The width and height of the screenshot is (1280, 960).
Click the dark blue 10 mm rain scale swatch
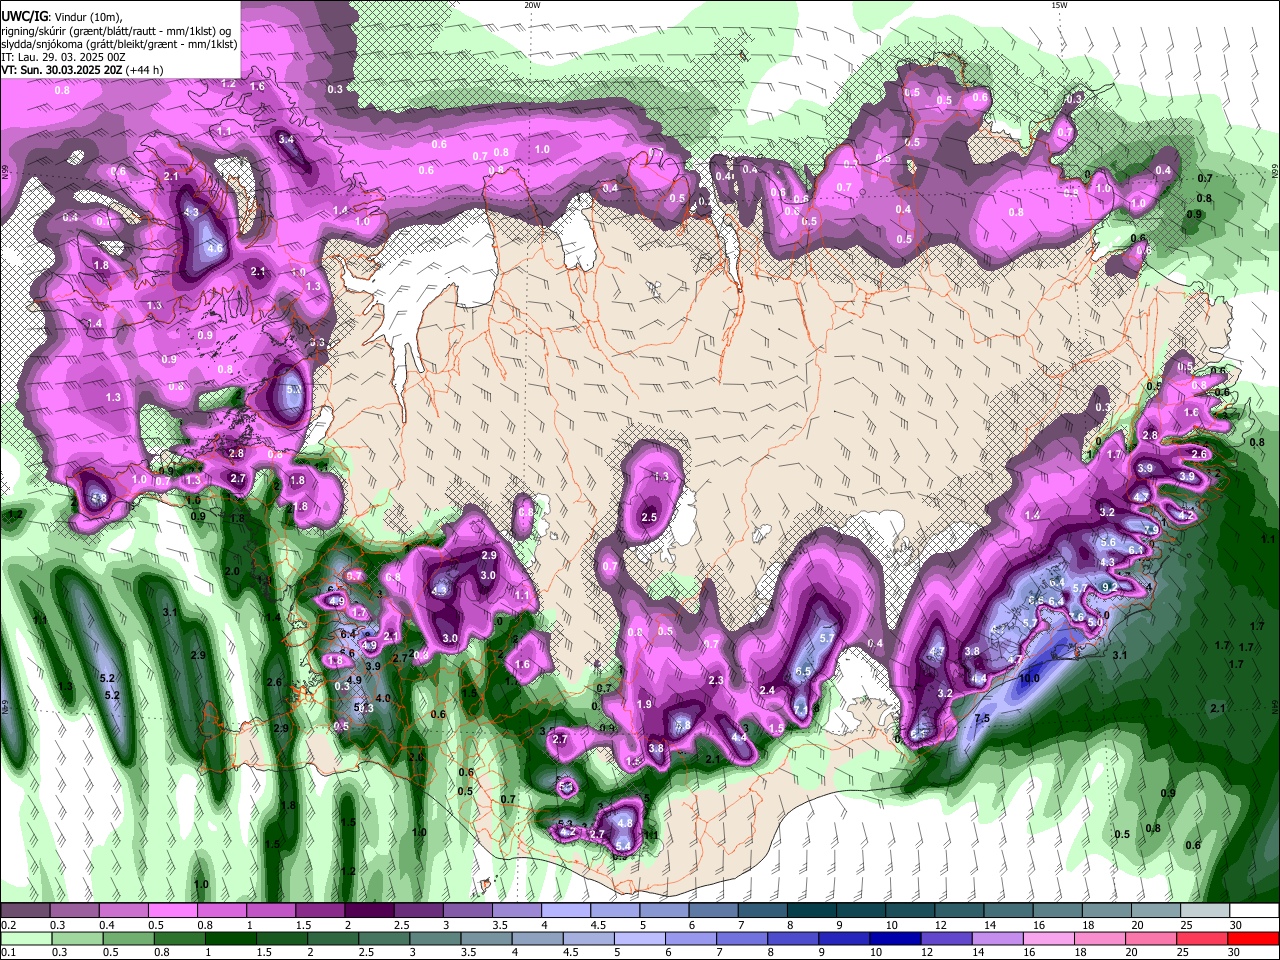[x=895, y=939]
